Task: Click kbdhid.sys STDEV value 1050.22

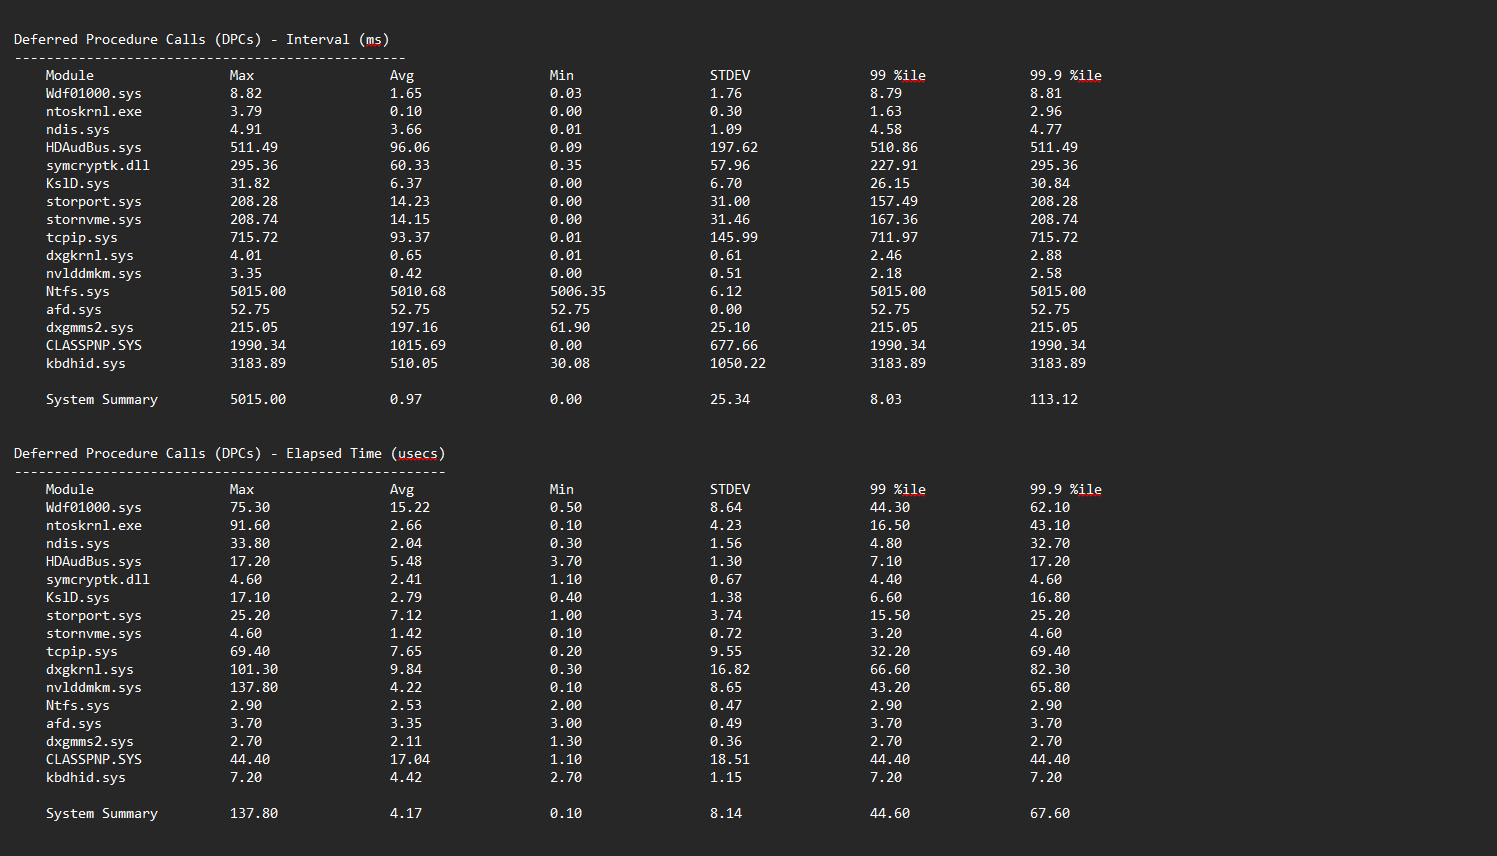Action: pyautogui.click(x=737, y=364)
